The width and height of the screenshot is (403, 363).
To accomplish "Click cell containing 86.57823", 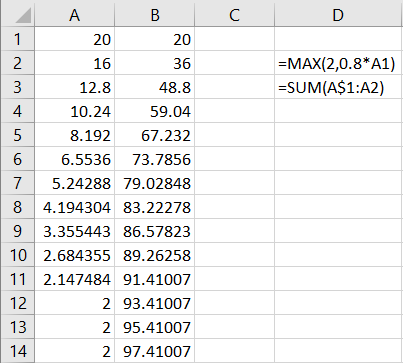I will (x=154, y=231).
